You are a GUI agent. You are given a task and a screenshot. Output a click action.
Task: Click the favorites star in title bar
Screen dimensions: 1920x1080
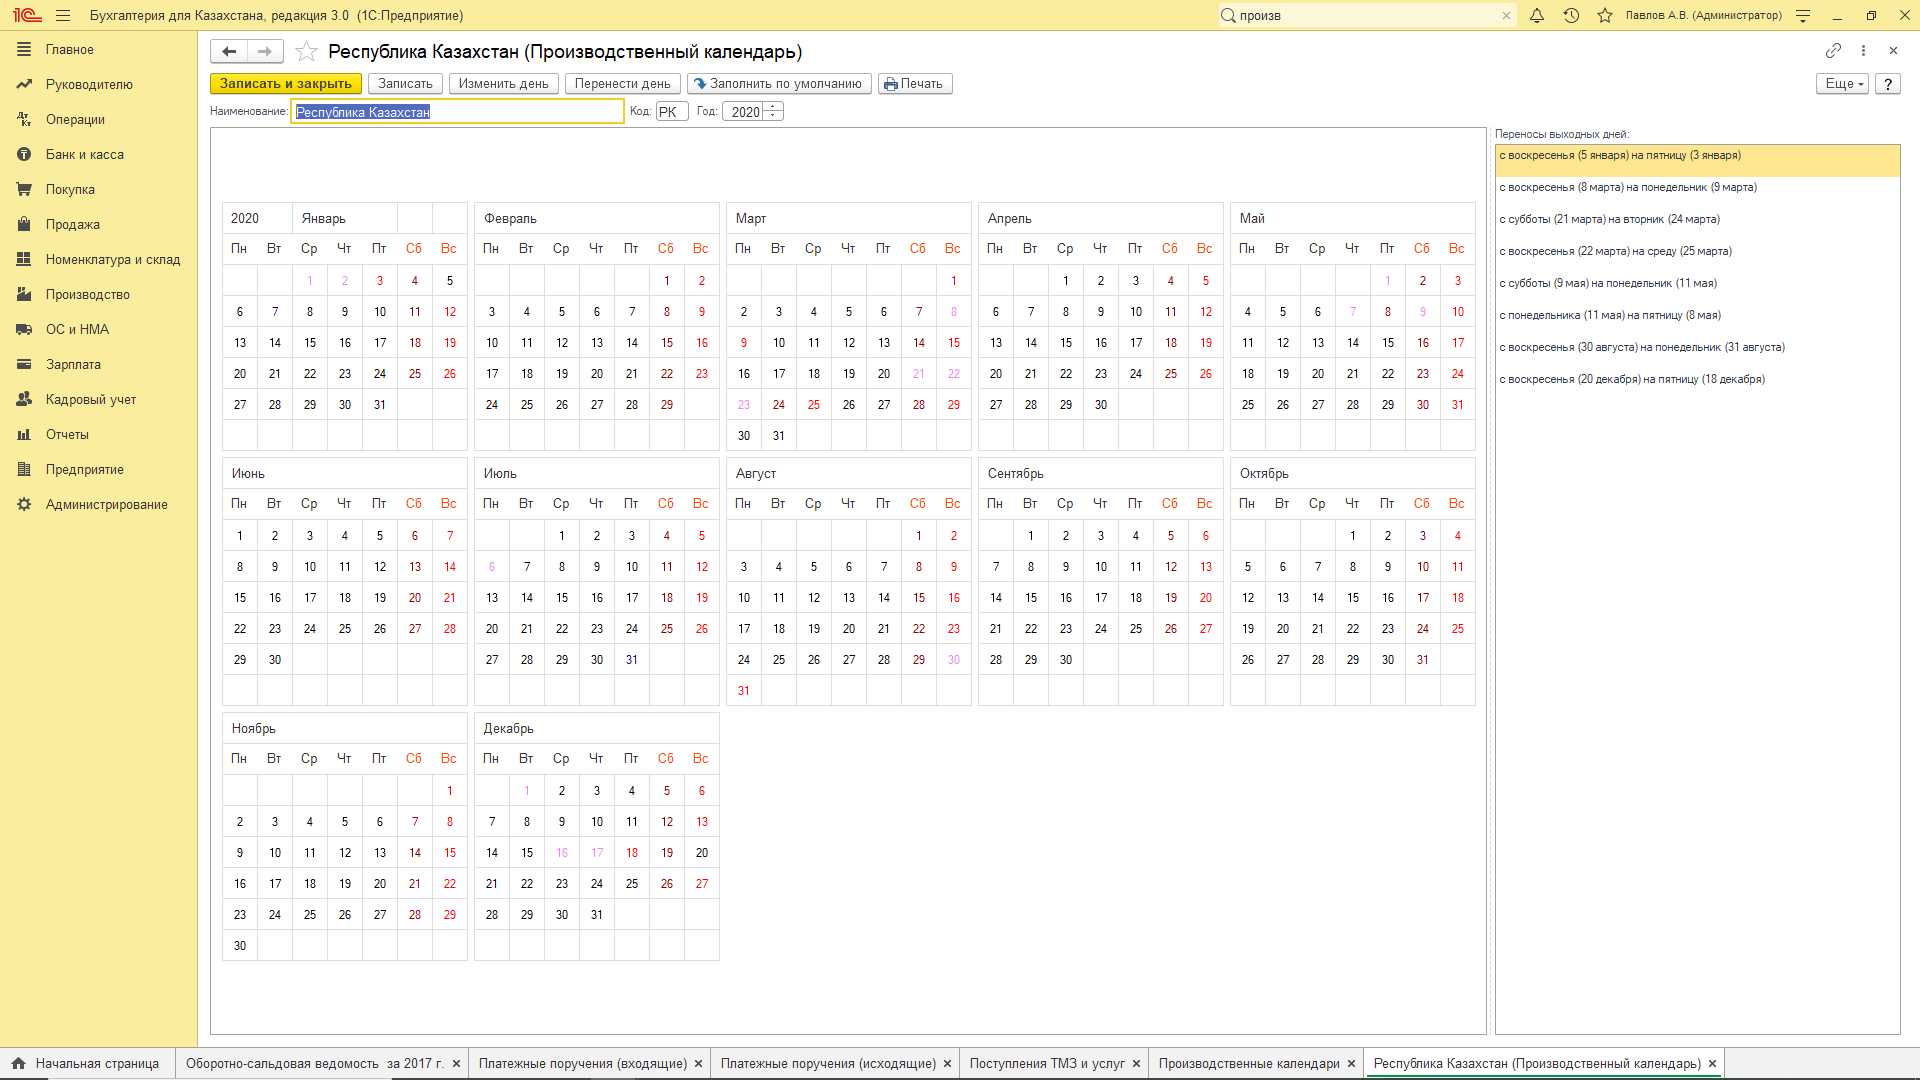tap(1605, 16)
